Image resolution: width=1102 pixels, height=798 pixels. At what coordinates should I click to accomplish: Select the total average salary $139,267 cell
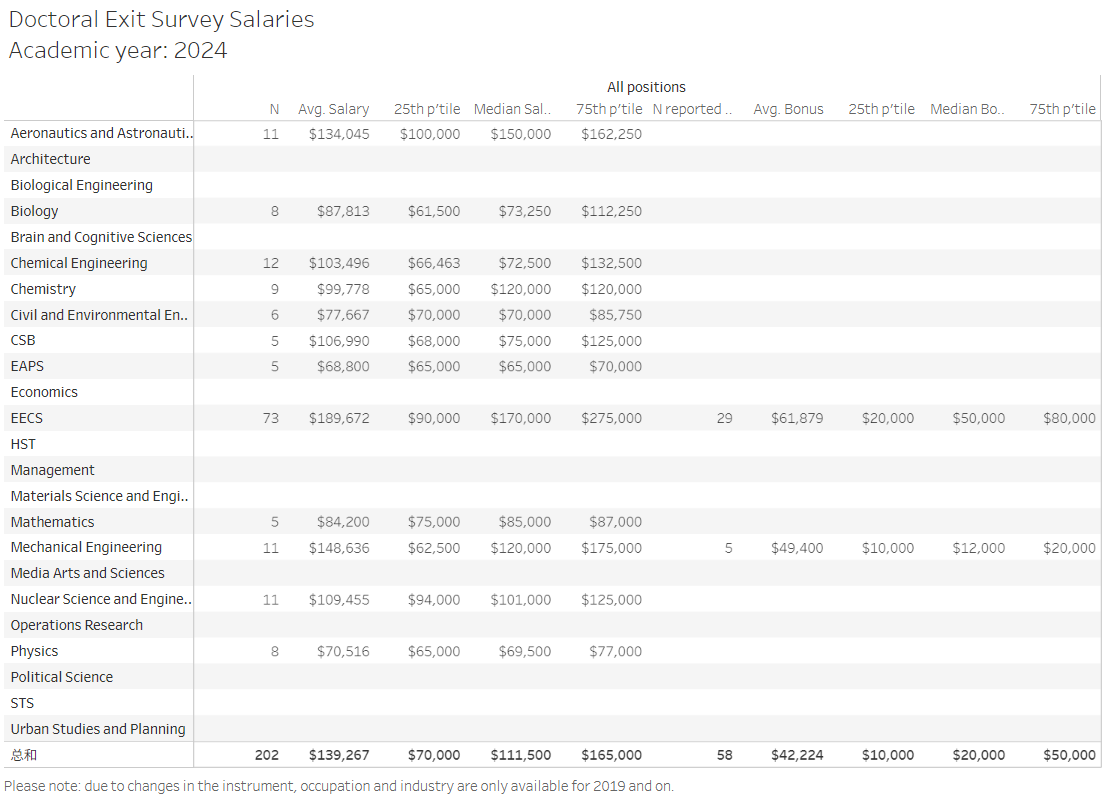click(x=339, y=755)
